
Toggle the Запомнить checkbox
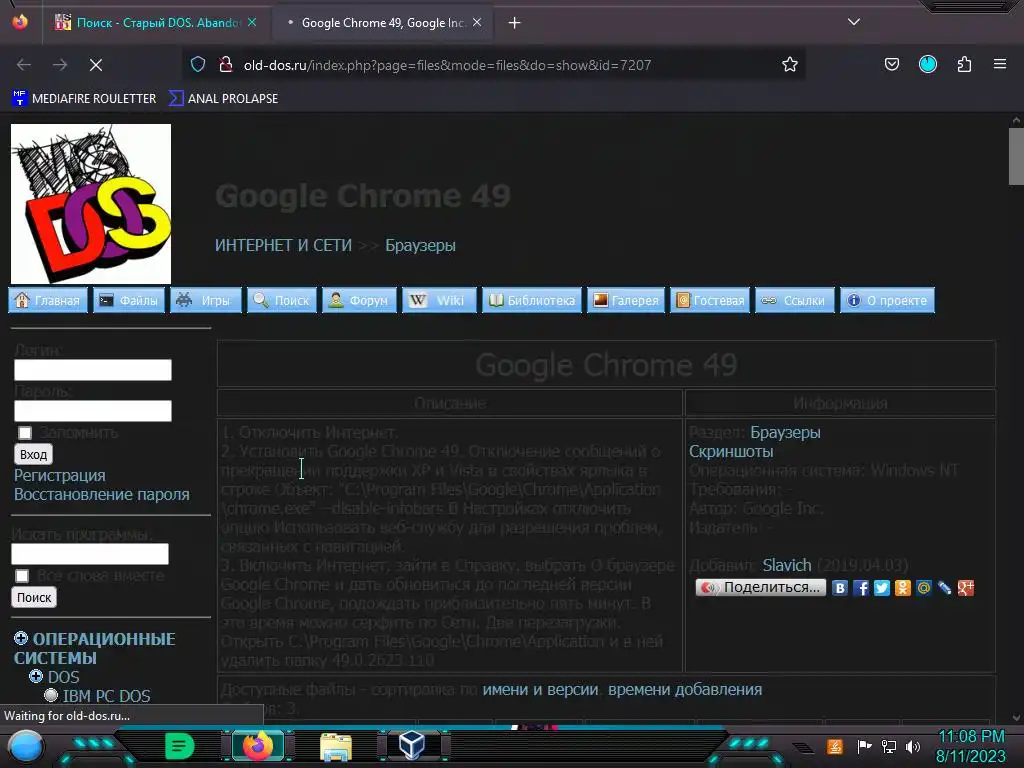[25, 433]
